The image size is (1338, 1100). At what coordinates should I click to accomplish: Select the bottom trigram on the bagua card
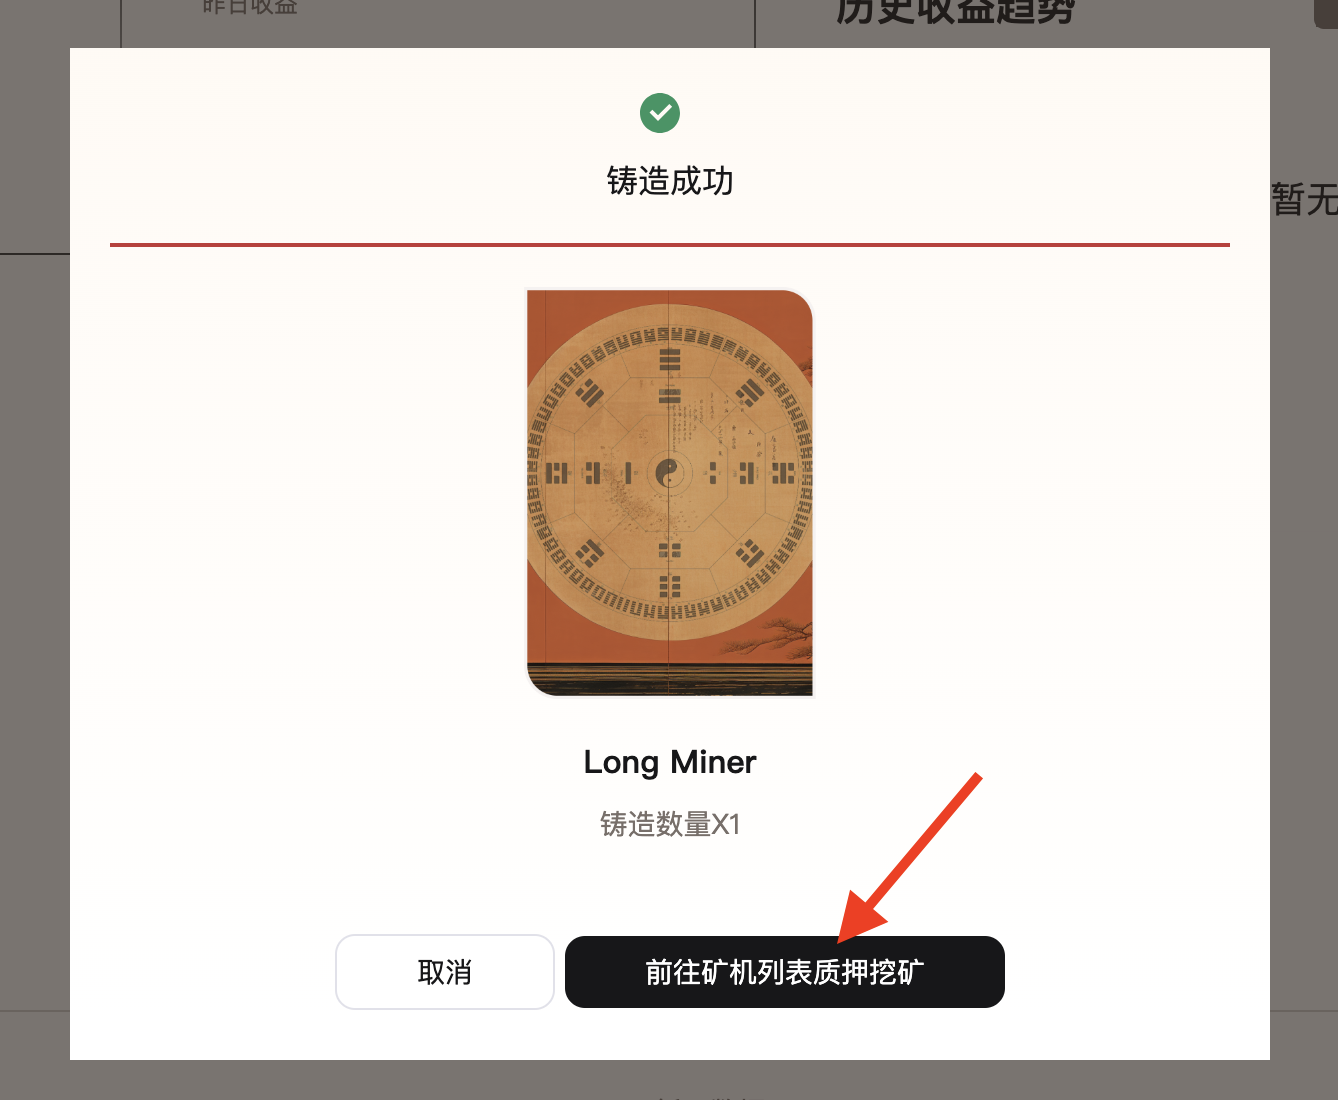pos(669,586)
